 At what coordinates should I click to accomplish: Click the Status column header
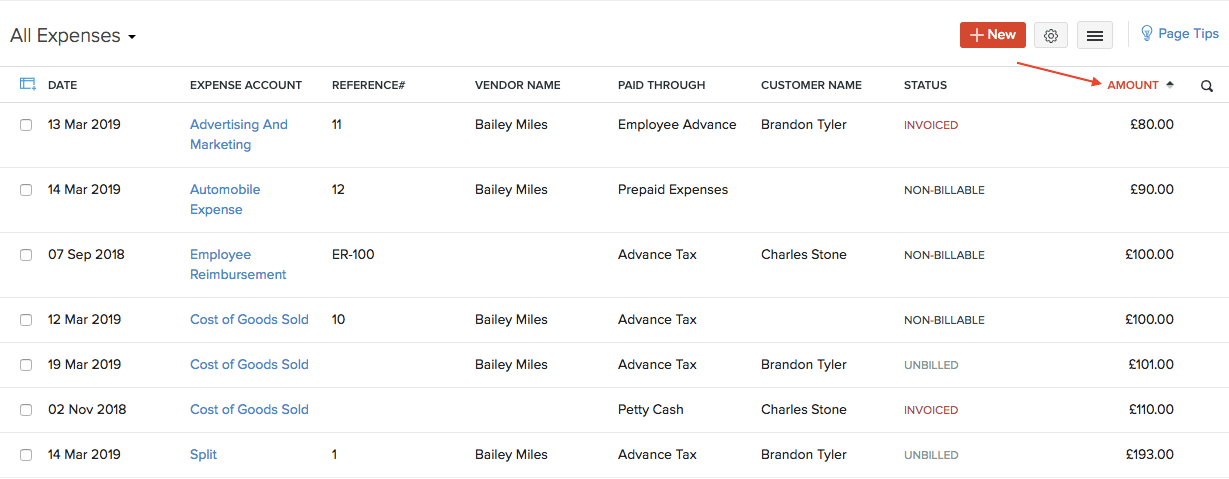[x=925, y=85]
